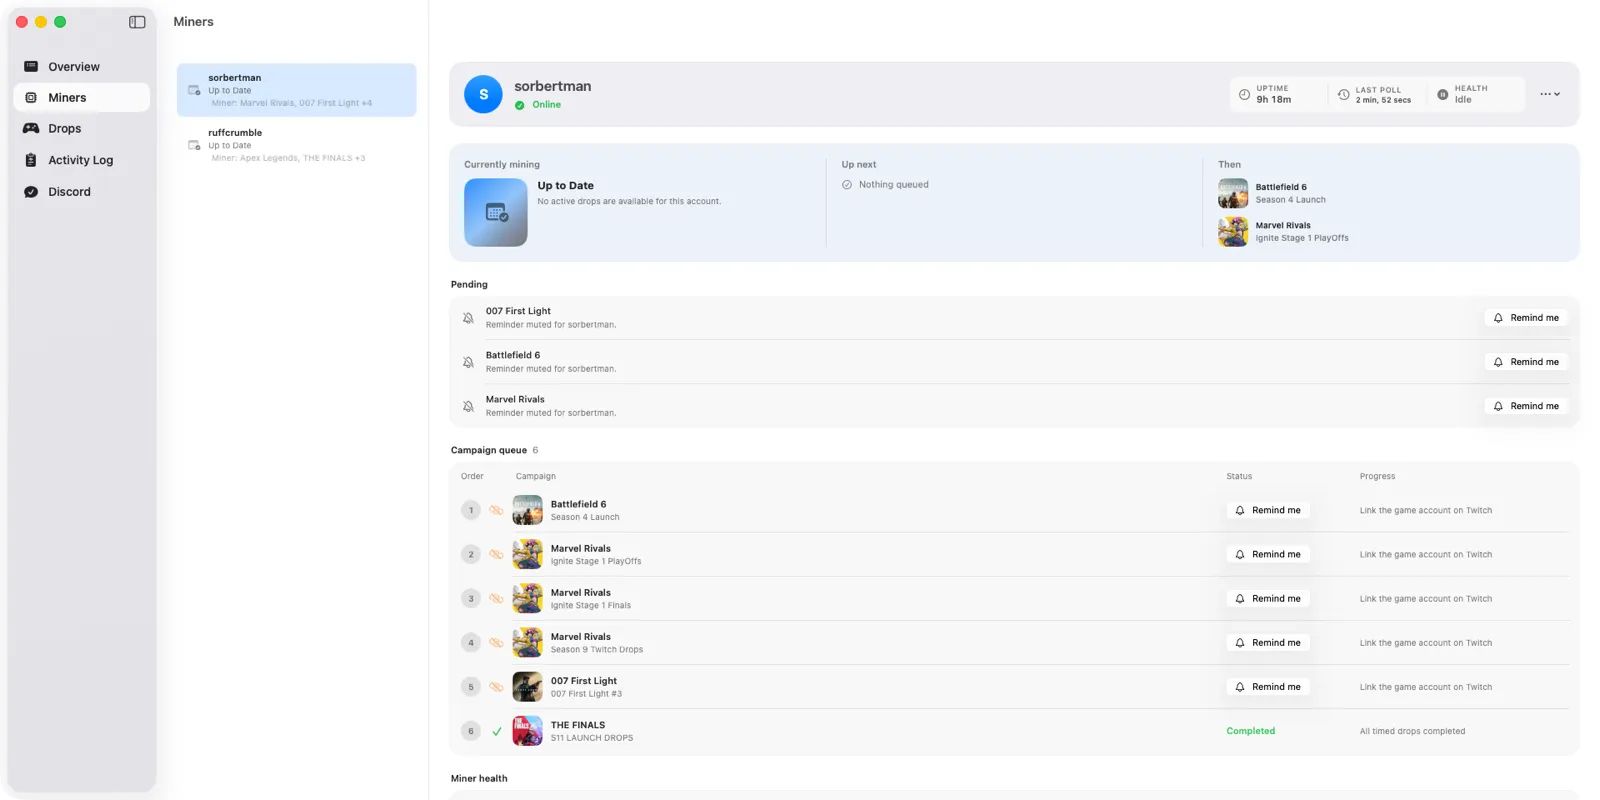Click order number 6 badge in queue
The width and height of the screenshot is (1600, 800).
471,731
